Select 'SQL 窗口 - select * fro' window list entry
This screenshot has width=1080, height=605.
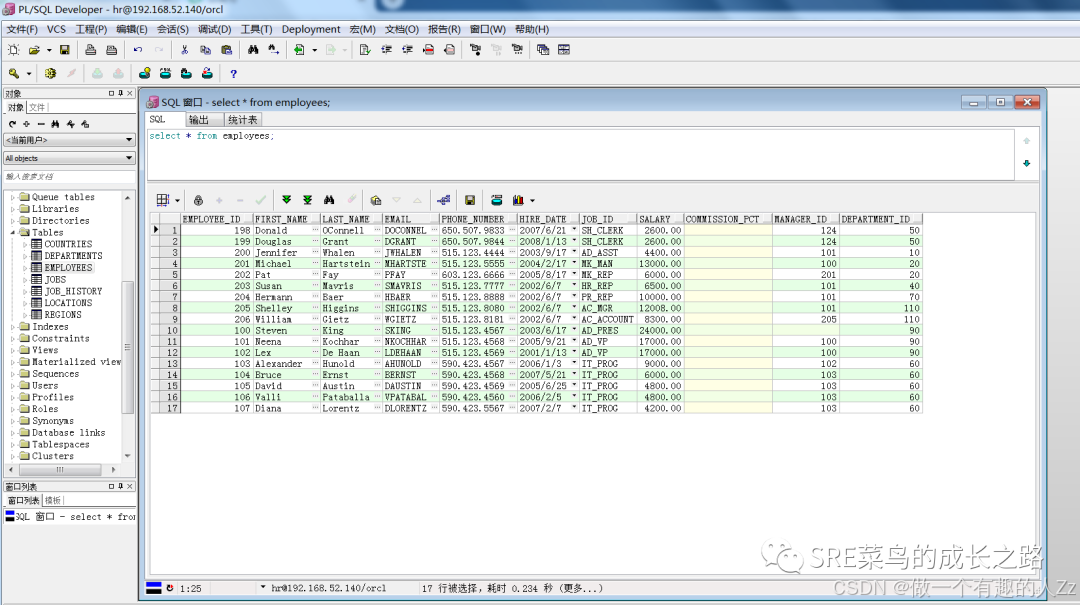click(70, 516)
